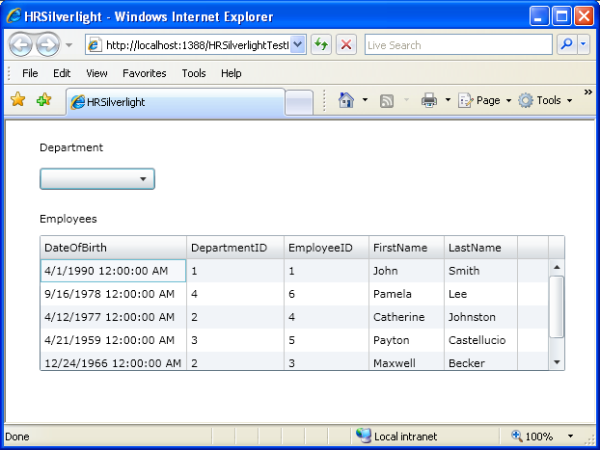Click the red Stop loading icon

(x=346, y=45)
